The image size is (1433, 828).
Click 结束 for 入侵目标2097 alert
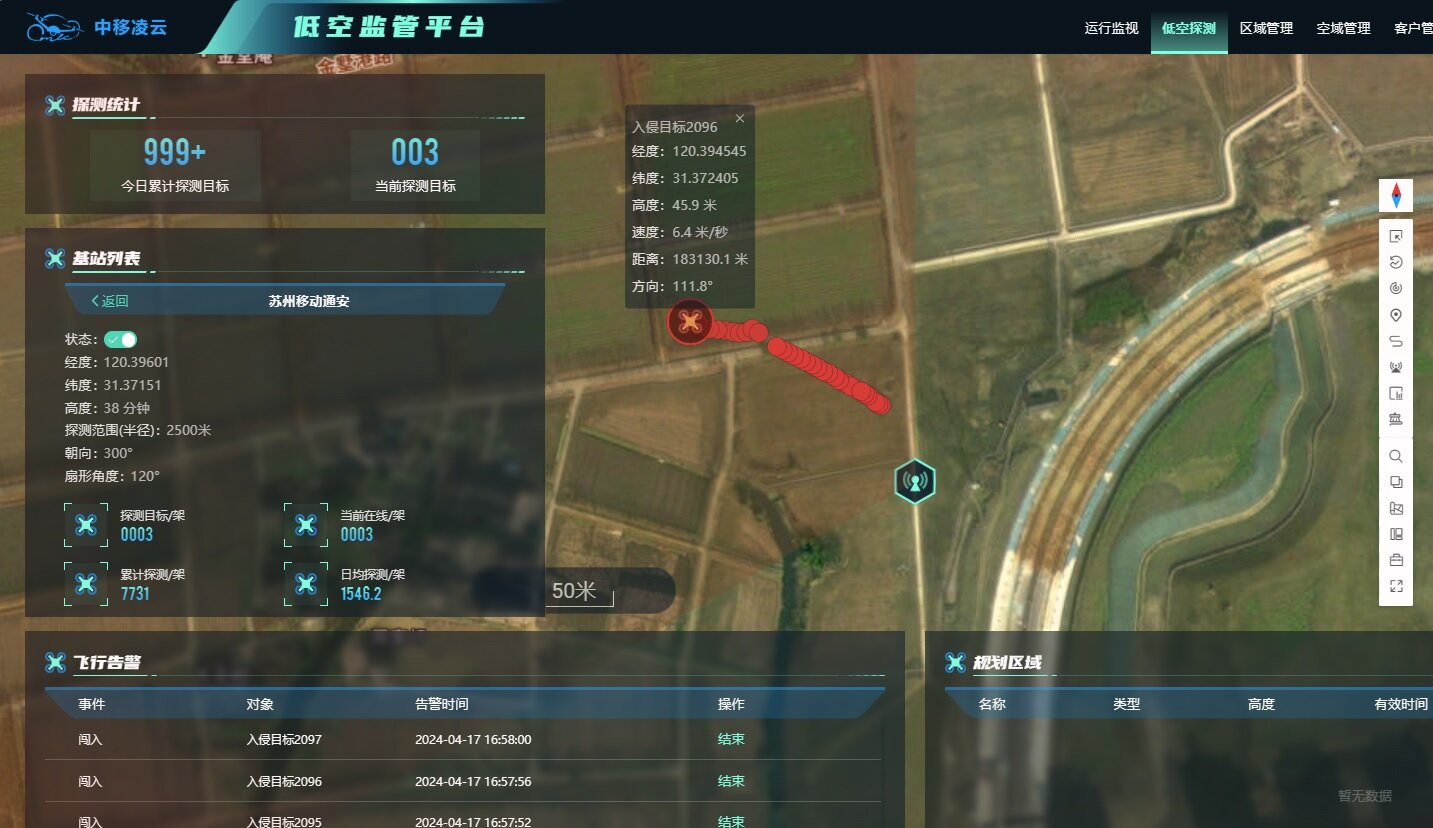coord(731,740)
